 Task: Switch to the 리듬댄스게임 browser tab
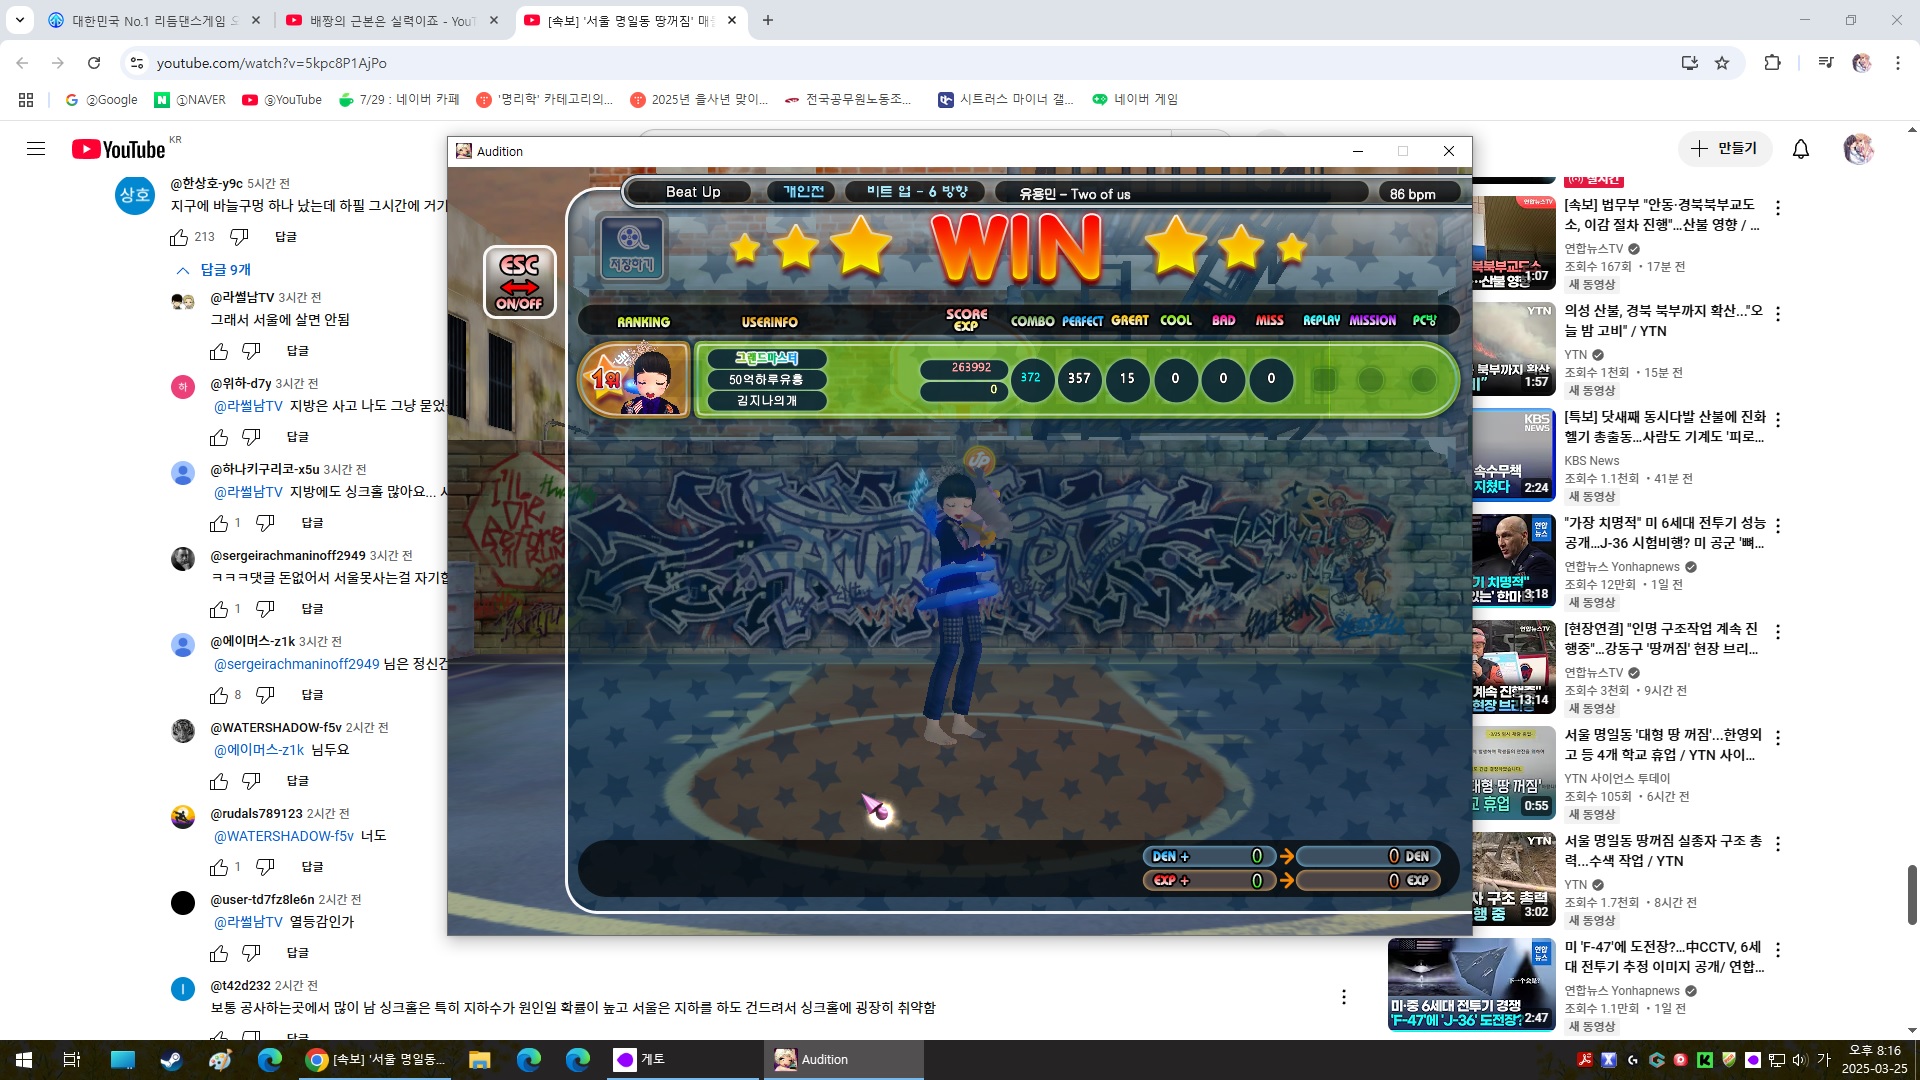150,20
